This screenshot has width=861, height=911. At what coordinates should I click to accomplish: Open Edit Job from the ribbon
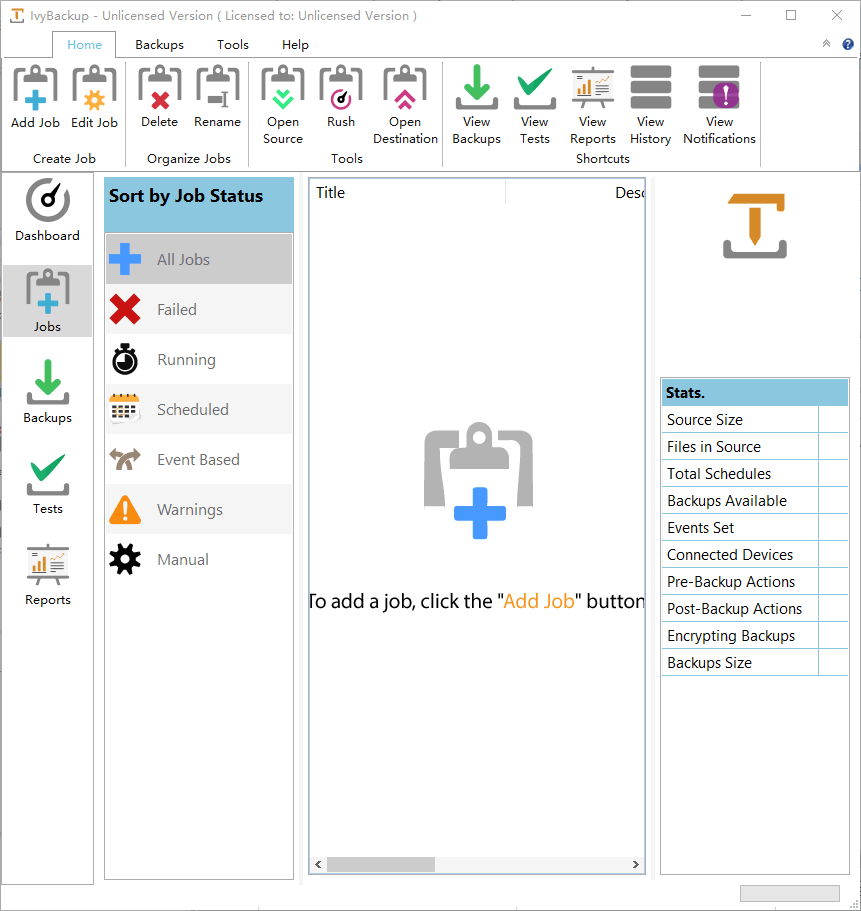(x=94, y=96)
